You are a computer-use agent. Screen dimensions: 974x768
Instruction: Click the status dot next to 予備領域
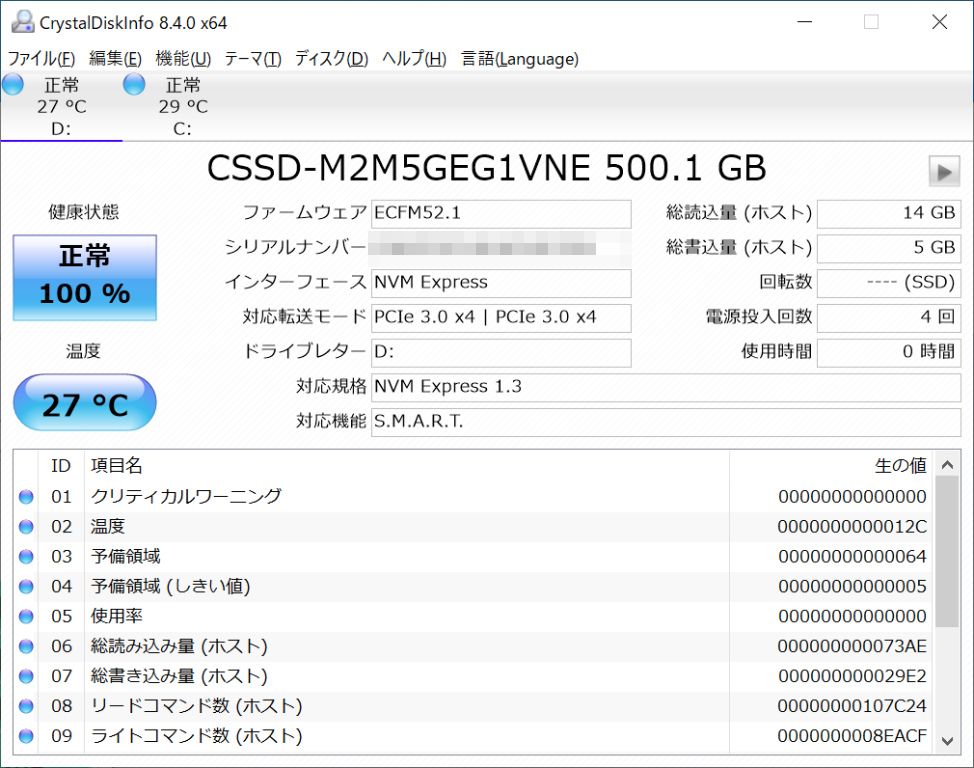pos(25,556)
